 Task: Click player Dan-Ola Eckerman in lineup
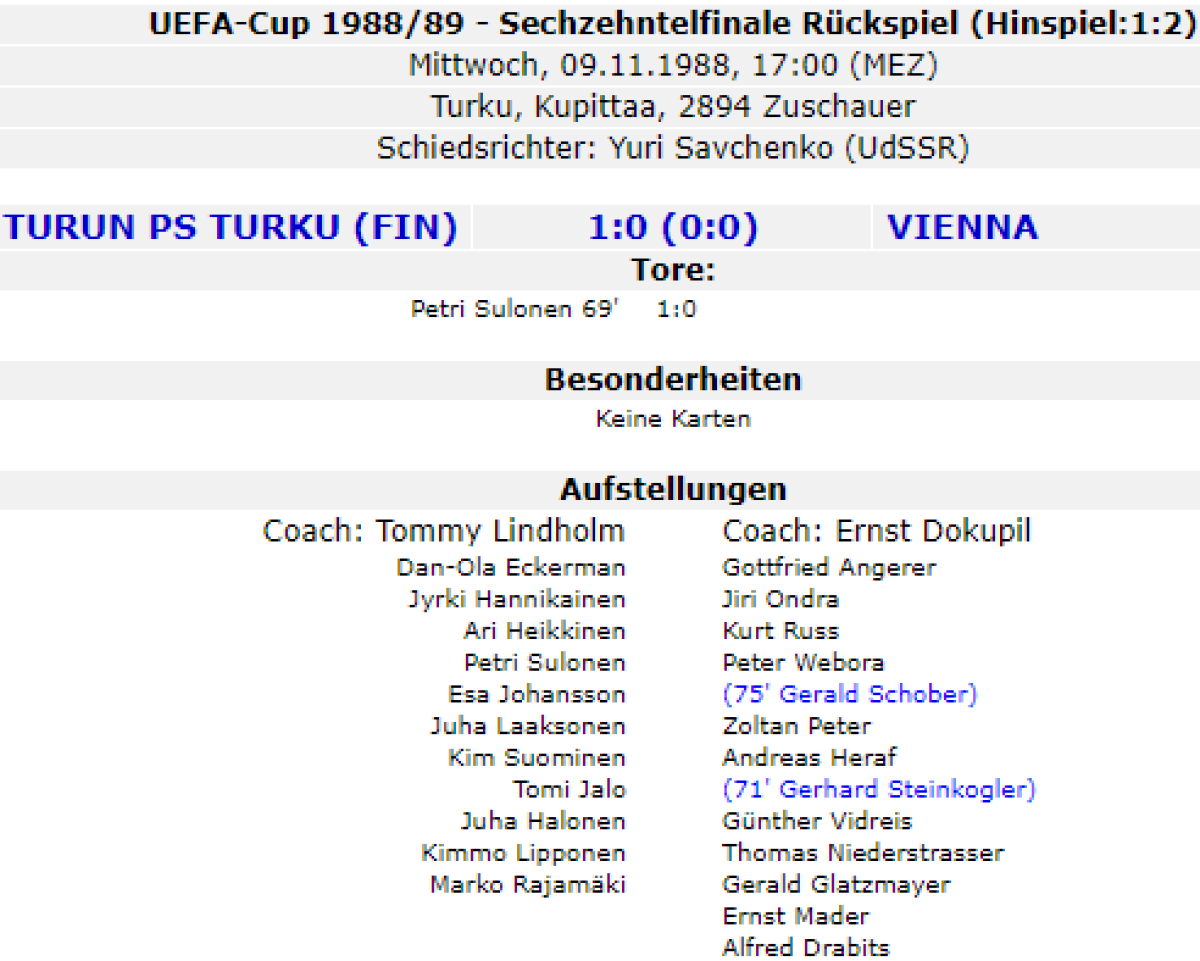(511, 567)
